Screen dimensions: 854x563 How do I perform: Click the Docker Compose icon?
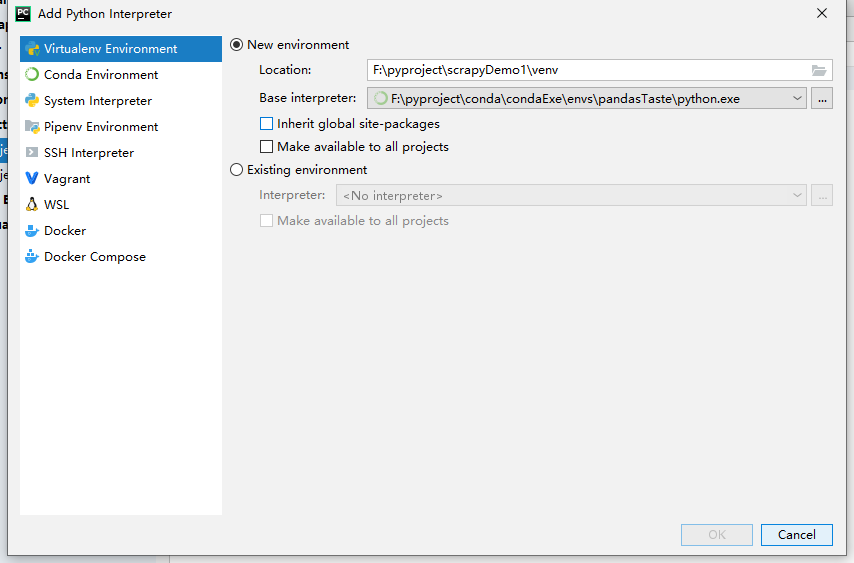click(32, 256)
